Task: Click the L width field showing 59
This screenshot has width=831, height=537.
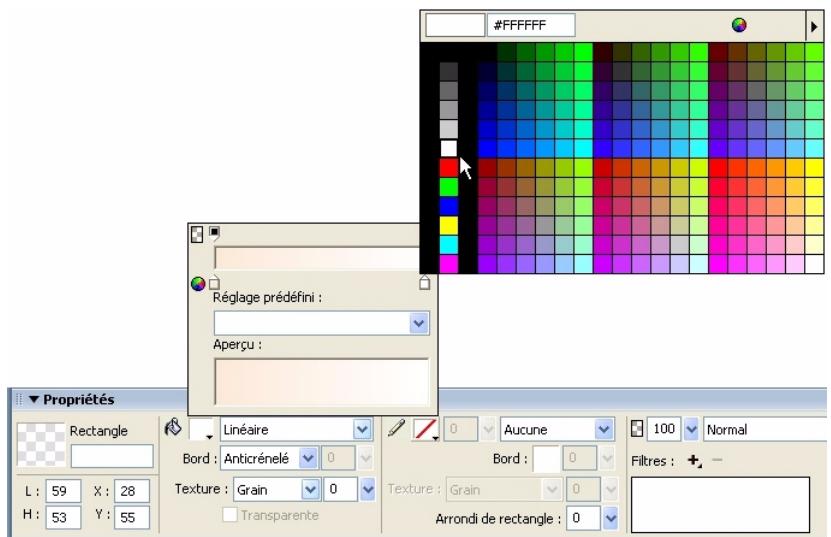Action: point(63,491)
